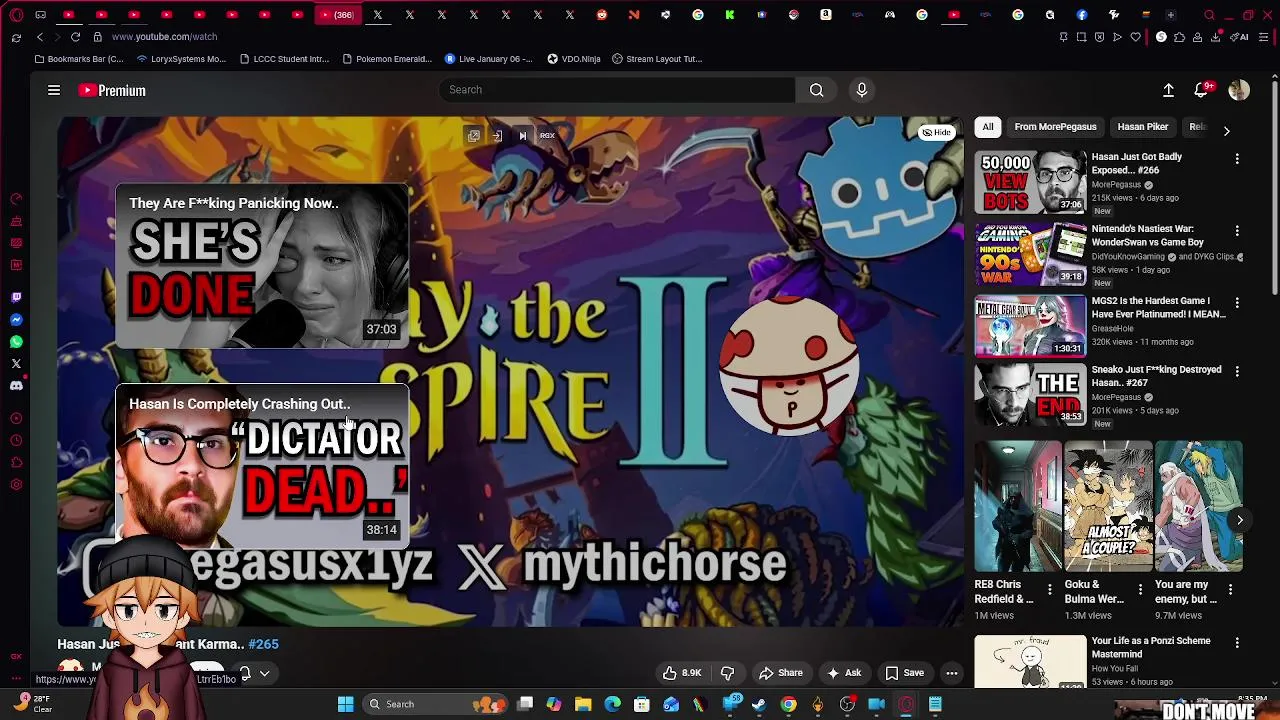Screen dimensions: 1280x720
Task: Open the RE8 Chris Redfield short
Action: click(1018, 506)
